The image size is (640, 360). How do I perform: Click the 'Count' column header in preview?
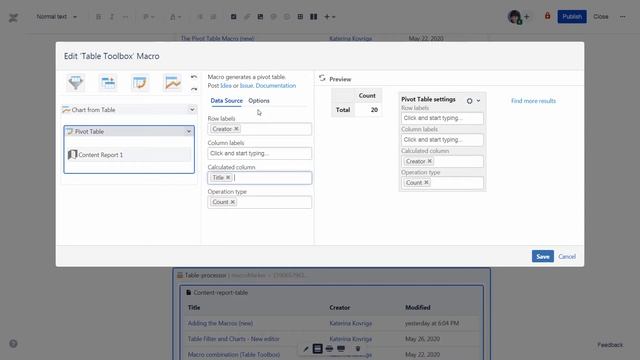point(367,96)
